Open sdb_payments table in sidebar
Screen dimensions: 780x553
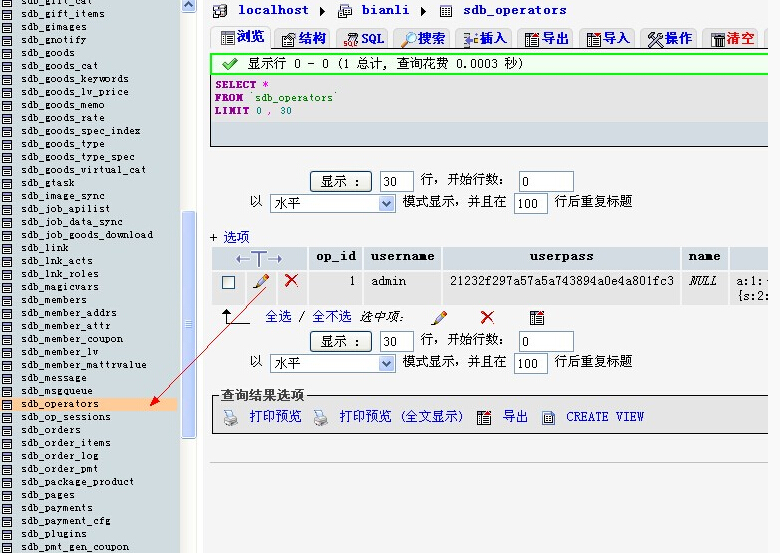tap(56, 508)
